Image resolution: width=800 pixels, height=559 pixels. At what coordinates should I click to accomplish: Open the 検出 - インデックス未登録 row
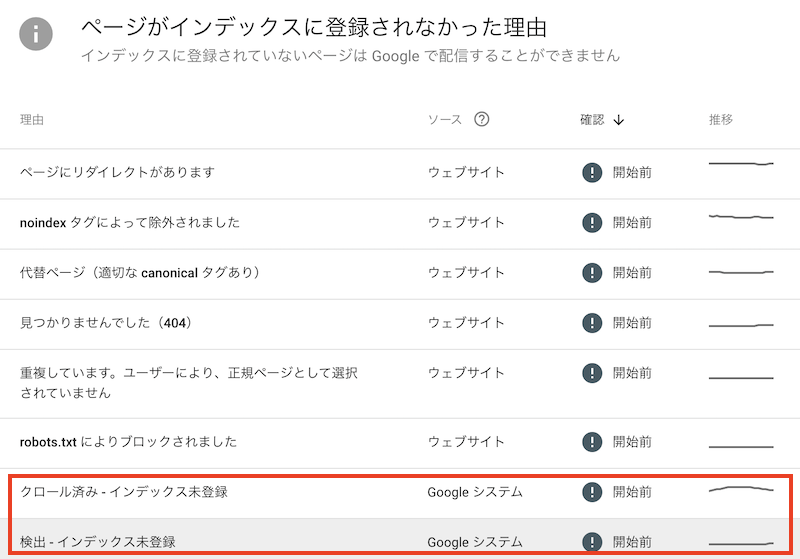[x=103, y=542]
